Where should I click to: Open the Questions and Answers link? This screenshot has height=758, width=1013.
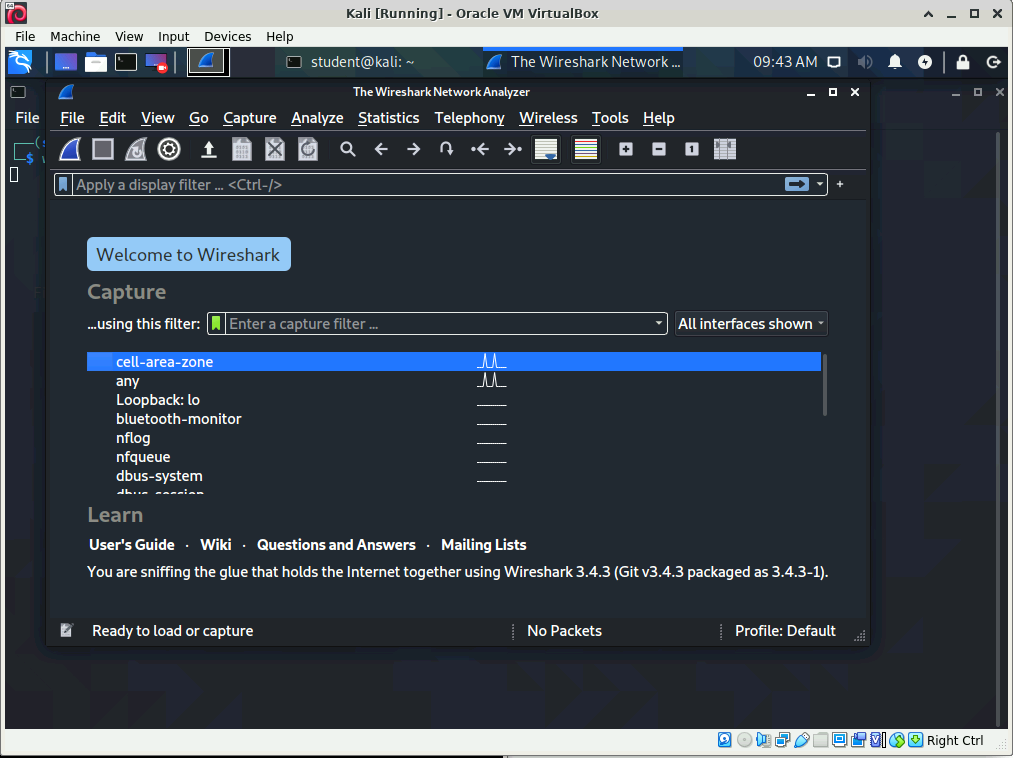[336, 545]
